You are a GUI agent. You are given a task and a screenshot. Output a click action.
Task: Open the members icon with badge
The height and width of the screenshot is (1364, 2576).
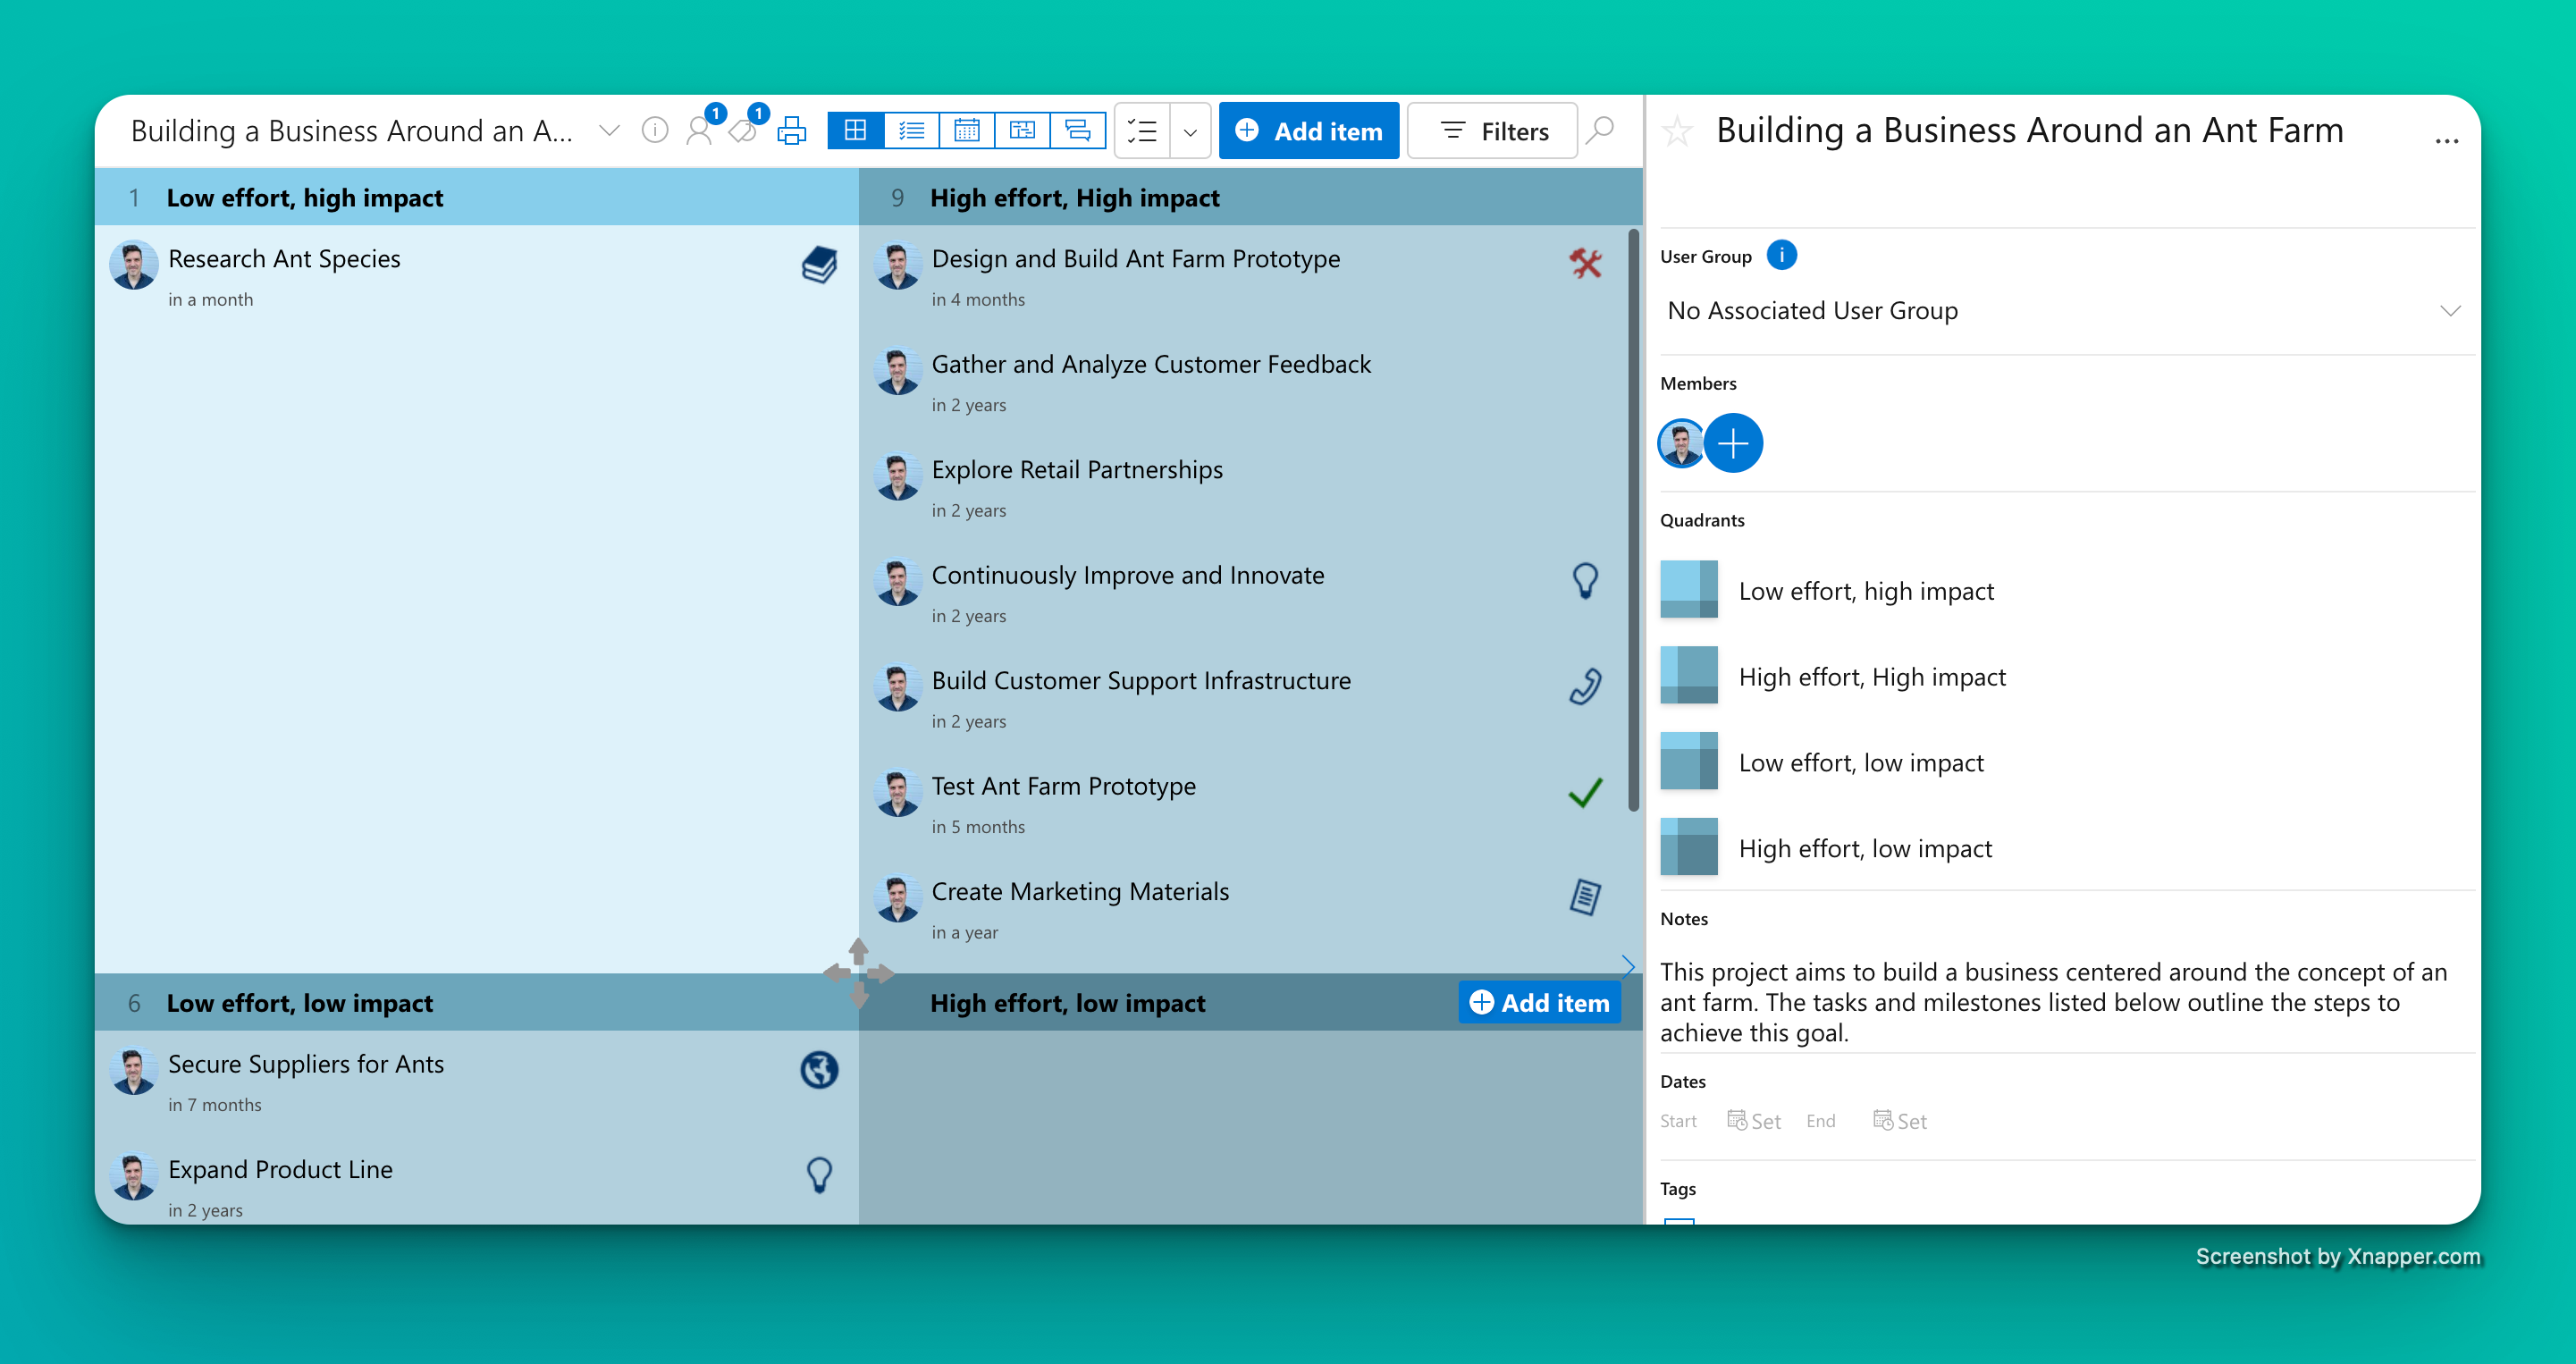tap(701, 131)
